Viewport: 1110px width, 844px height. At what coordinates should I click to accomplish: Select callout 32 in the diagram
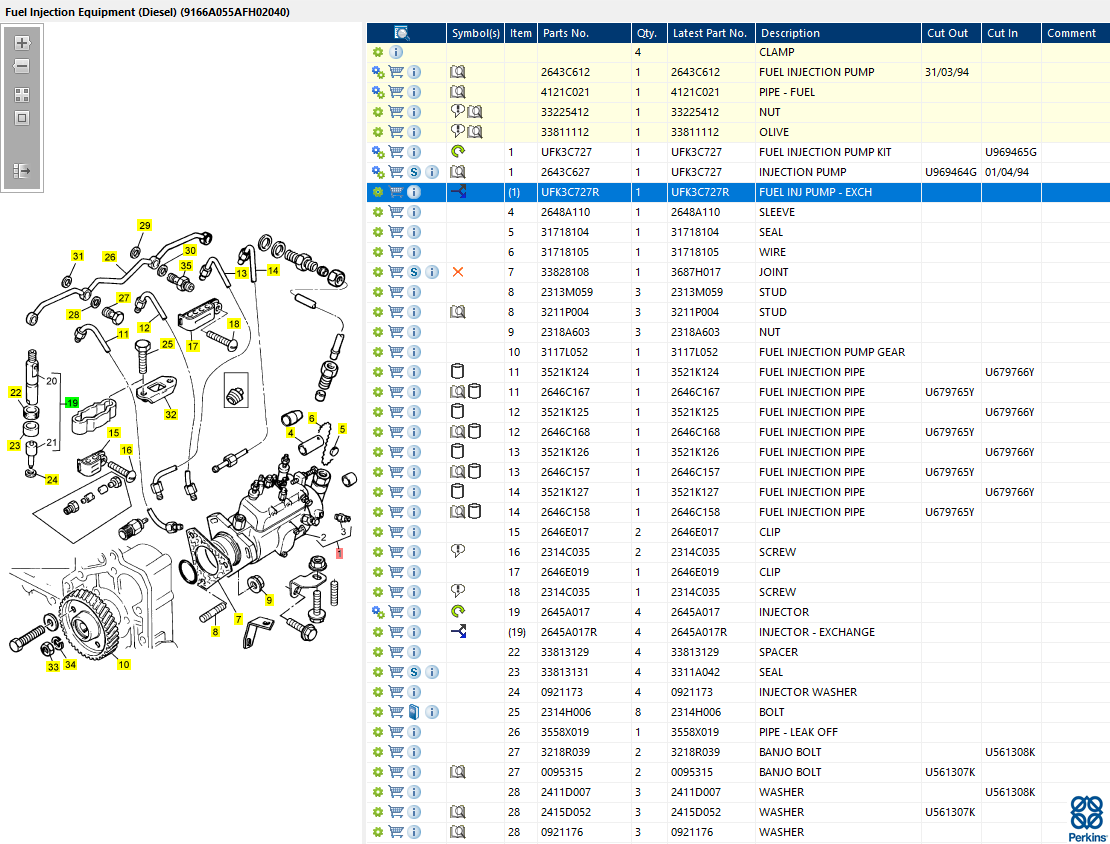(x=171, y=414)
